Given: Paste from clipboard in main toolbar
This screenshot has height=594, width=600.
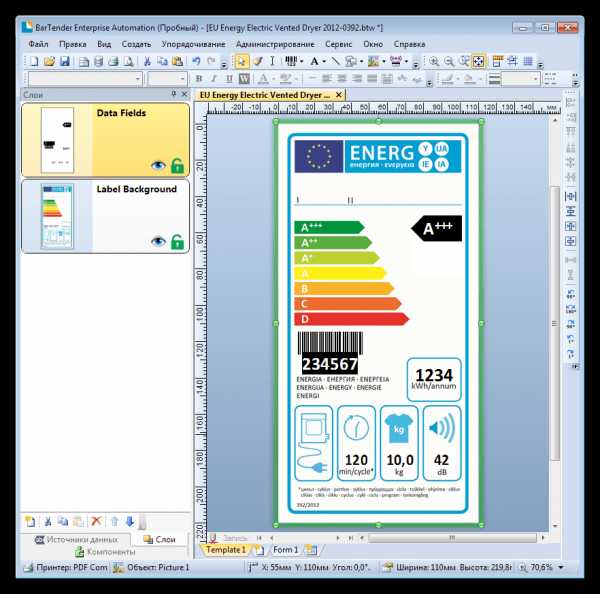Looking at the screenshot, I should (x=177, y=61).
